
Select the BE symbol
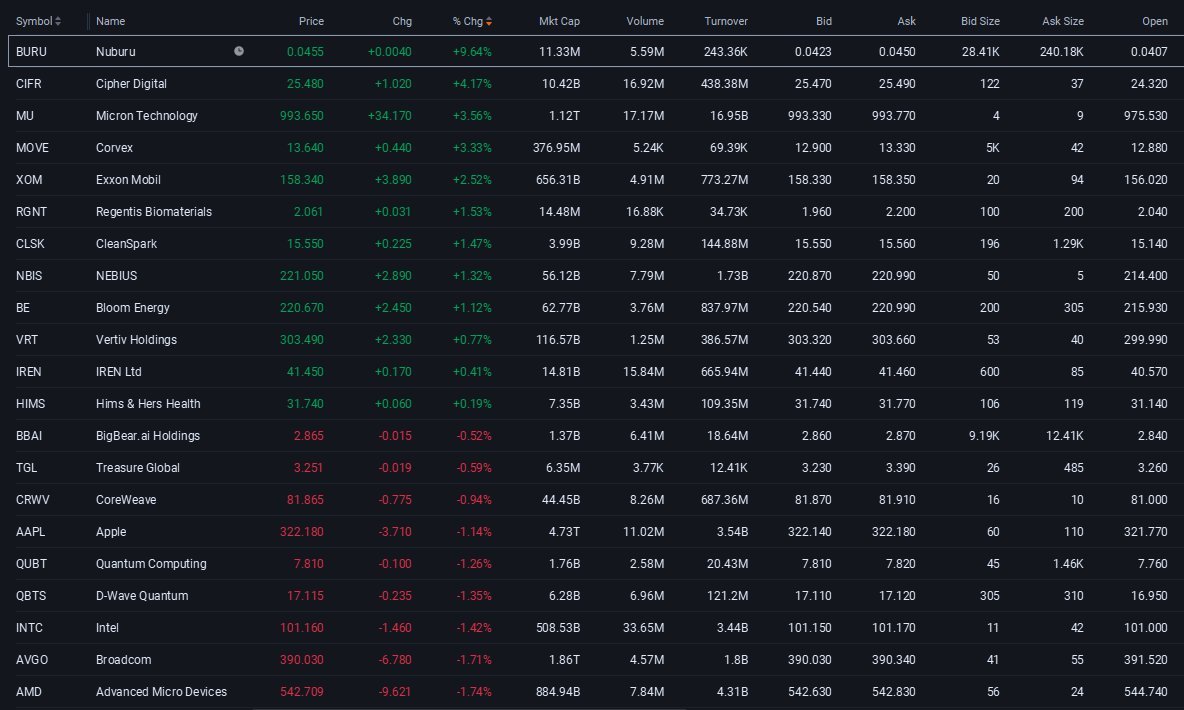(23, 307)
